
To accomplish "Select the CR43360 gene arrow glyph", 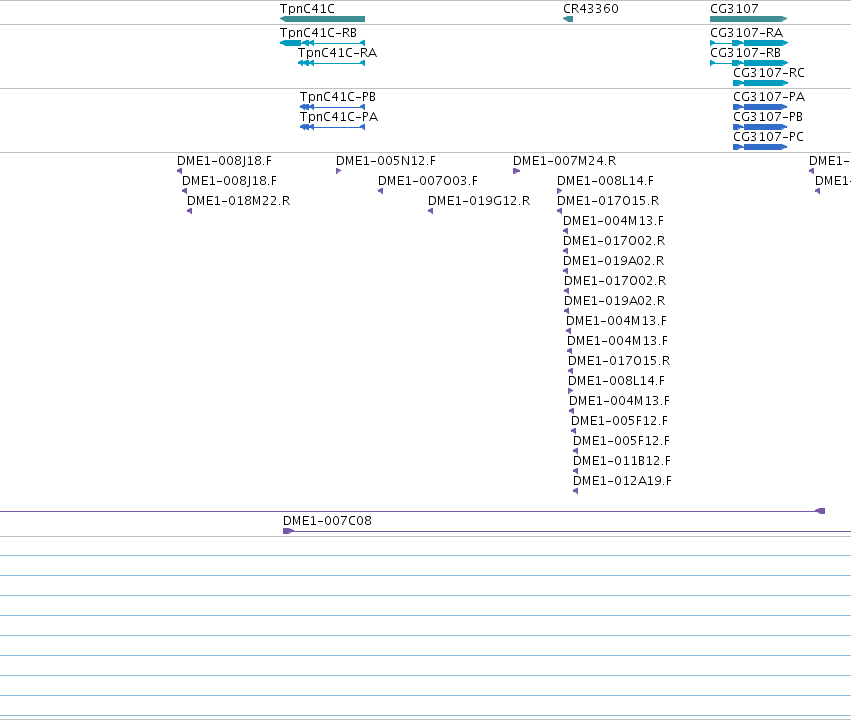I will 568,19.
